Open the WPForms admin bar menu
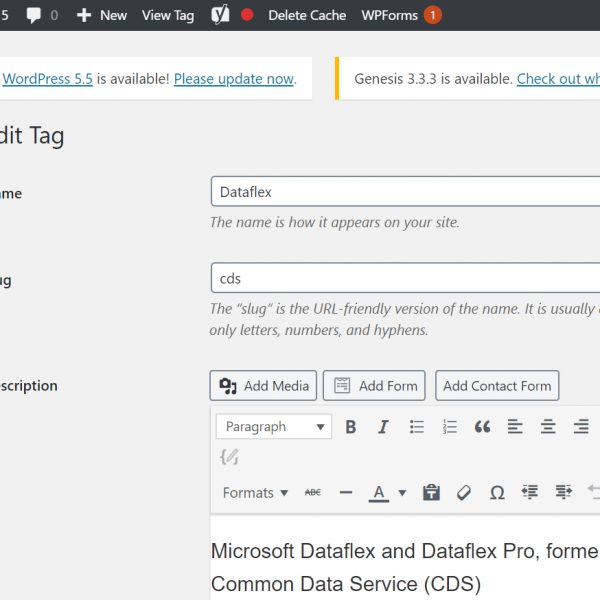 [390, 15]
